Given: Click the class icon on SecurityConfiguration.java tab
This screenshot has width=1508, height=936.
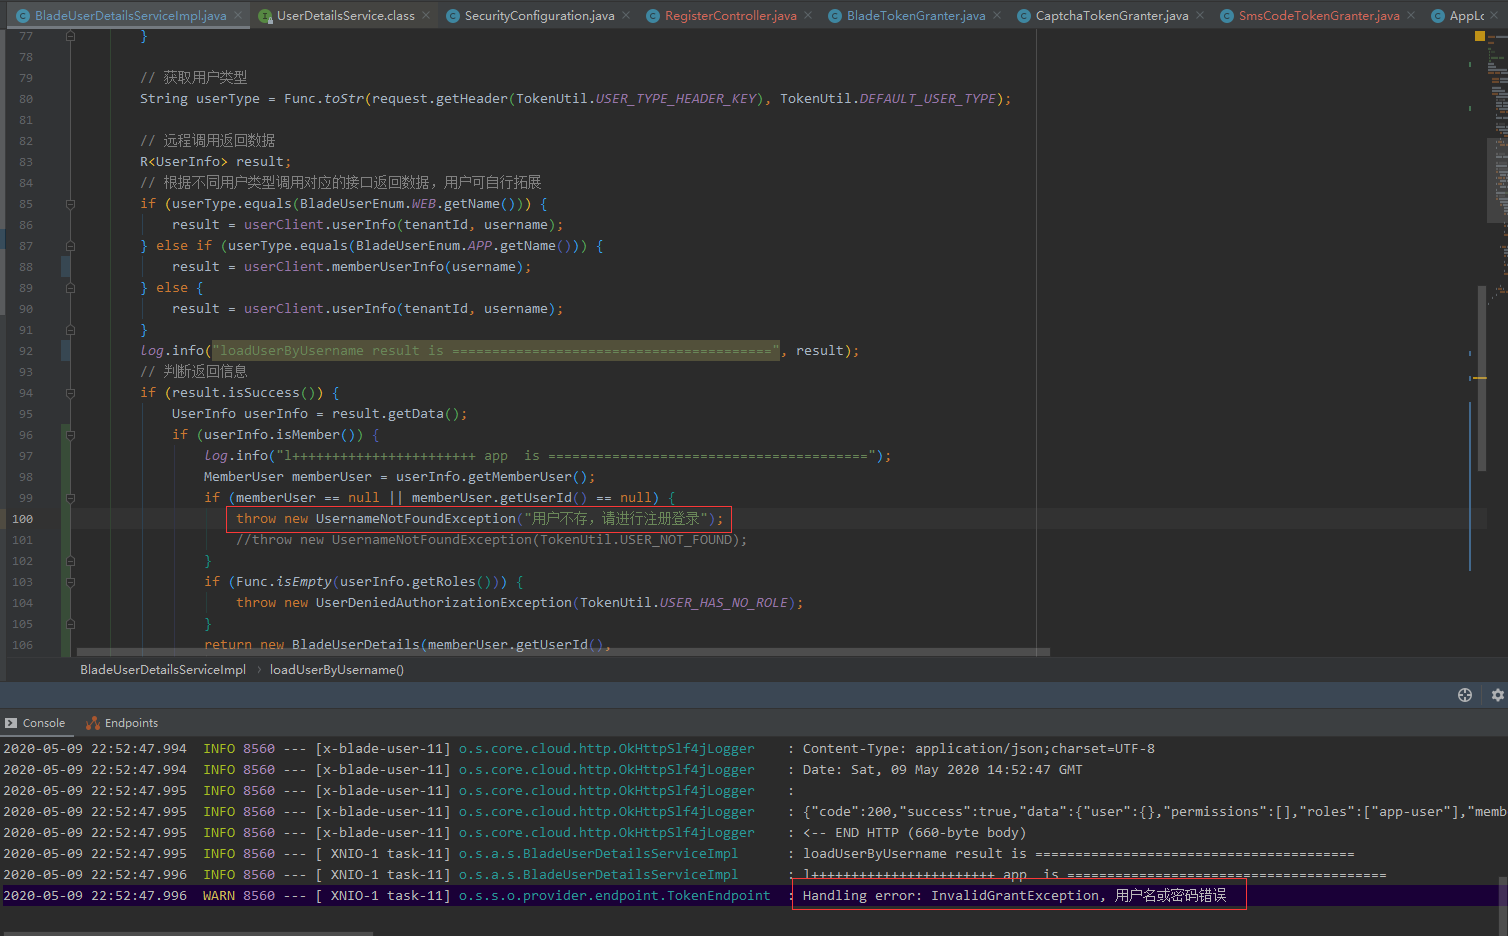Looking at the screenshot, I should pos(453,16).
